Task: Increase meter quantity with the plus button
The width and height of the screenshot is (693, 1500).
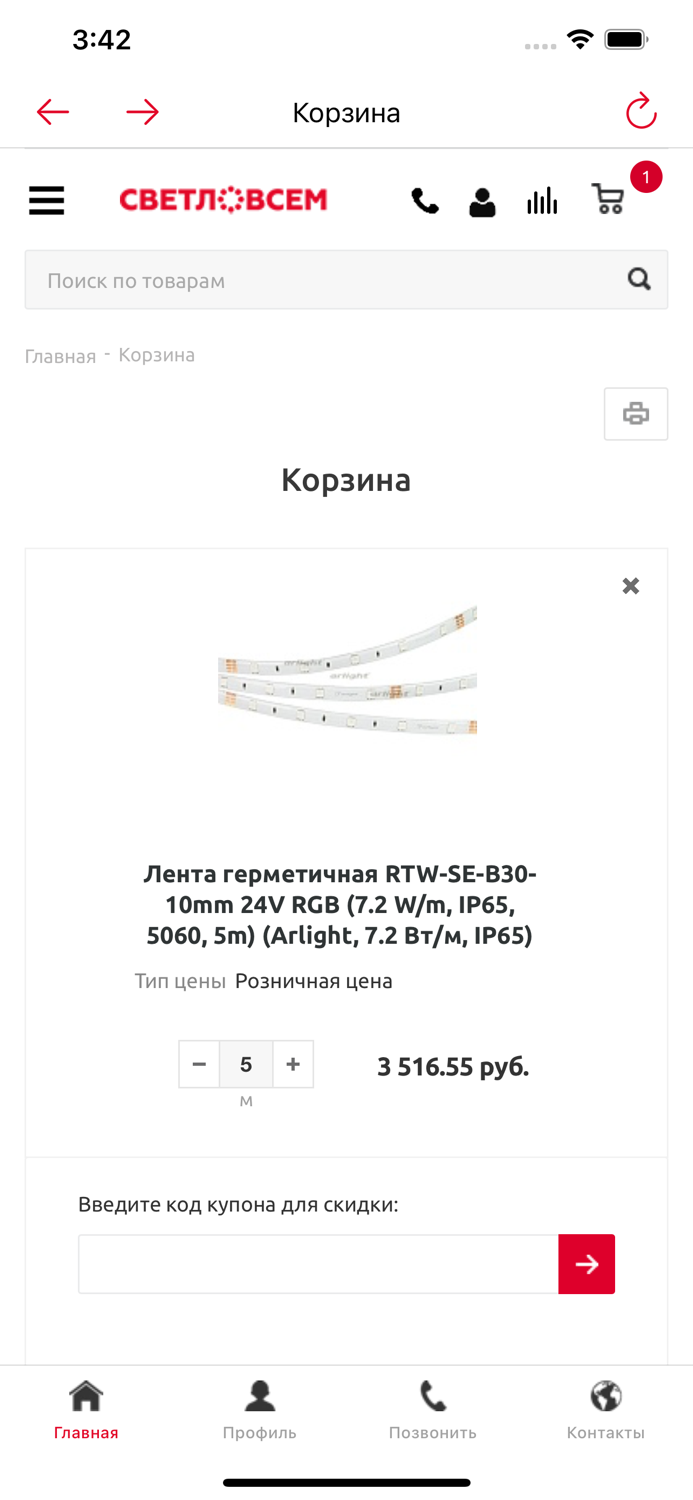Action: [293, 1064]
